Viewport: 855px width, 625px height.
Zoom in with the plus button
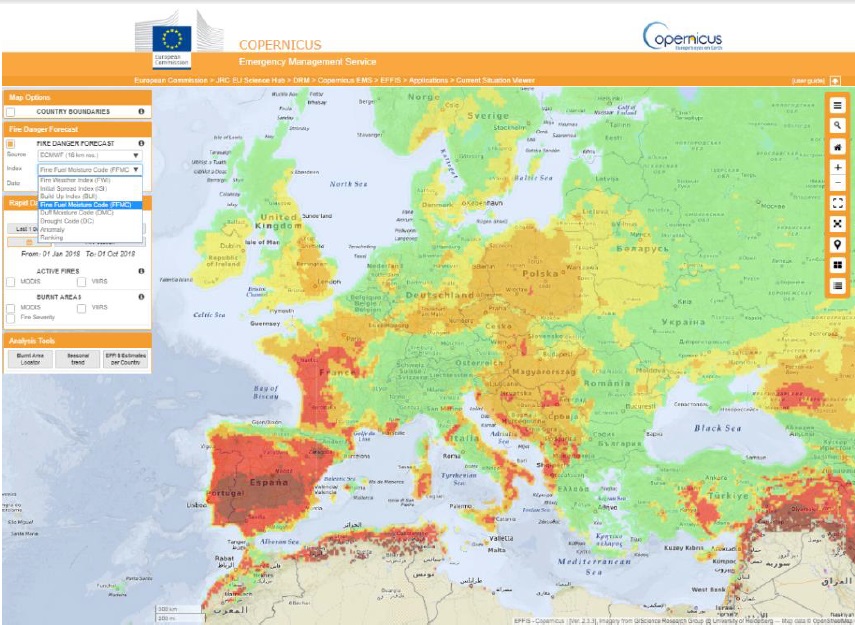coord(837,167)
